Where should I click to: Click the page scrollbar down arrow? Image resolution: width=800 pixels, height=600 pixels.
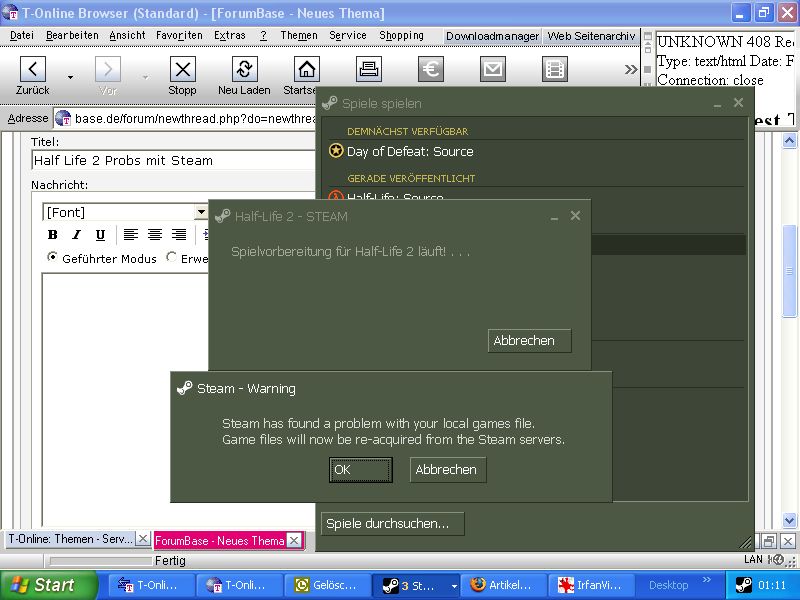[789, 520]
